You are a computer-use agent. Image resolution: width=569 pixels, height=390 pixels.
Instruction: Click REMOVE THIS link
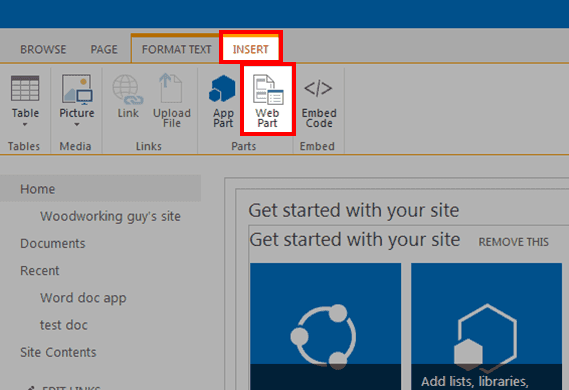coord(513,242)
